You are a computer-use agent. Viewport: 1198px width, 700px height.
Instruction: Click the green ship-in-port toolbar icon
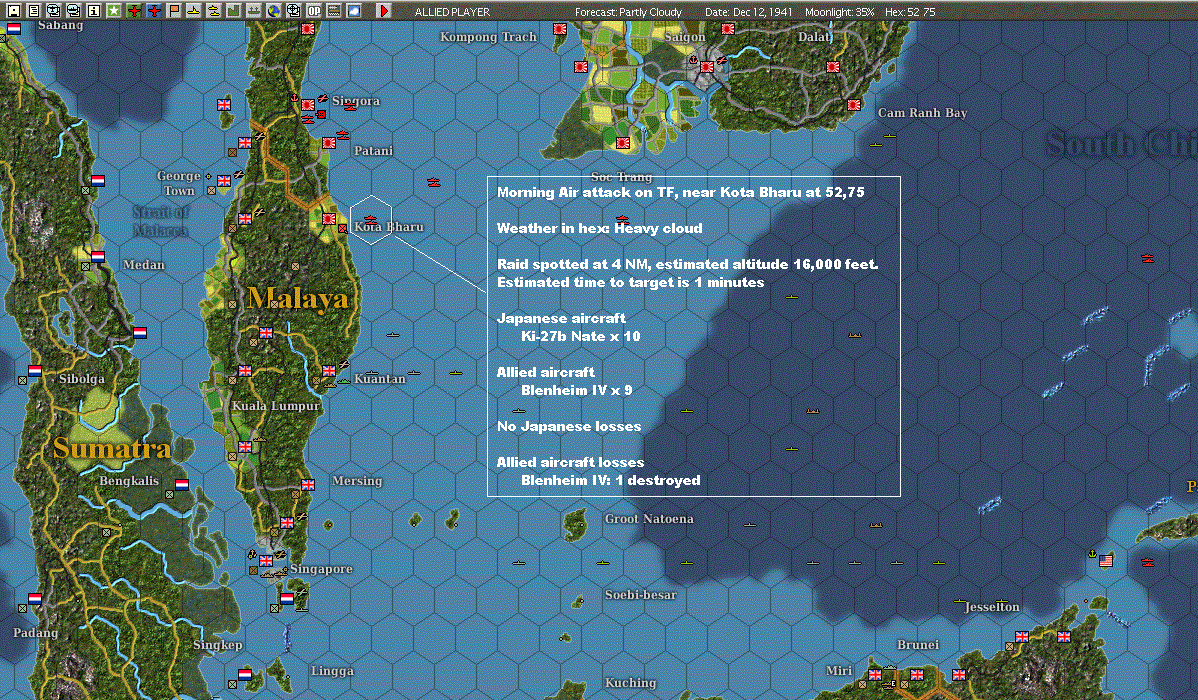(x=253, y=11)
